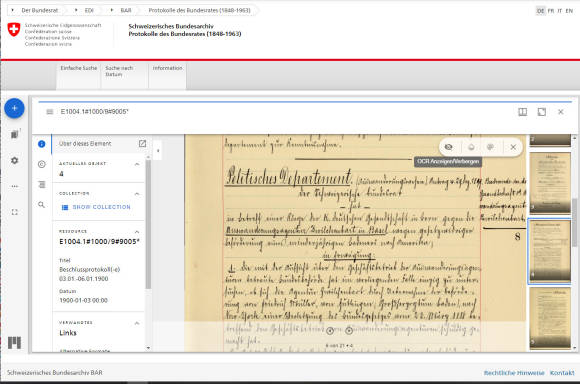
Task: Maximize the Mirador window
Action: (542, 112)
